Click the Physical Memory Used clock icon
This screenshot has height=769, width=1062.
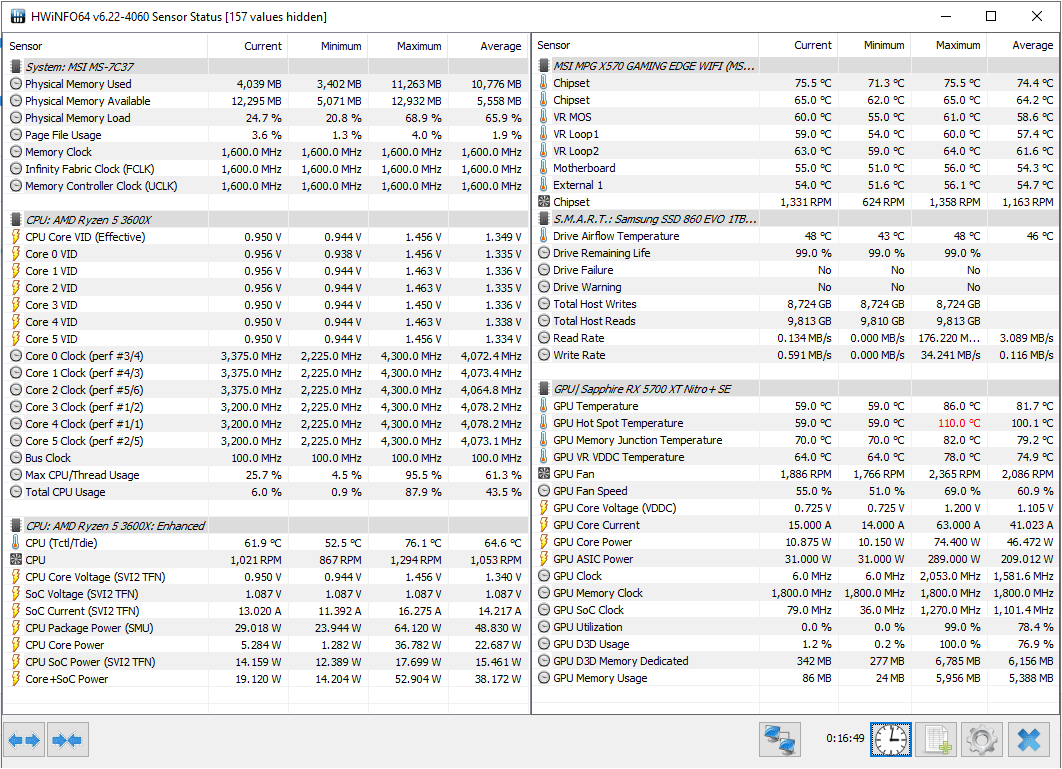click(16, 84)
